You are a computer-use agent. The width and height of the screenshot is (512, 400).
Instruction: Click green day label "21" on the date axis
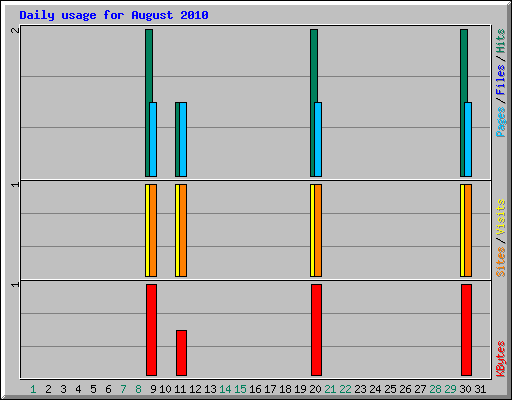coord(330,389)
